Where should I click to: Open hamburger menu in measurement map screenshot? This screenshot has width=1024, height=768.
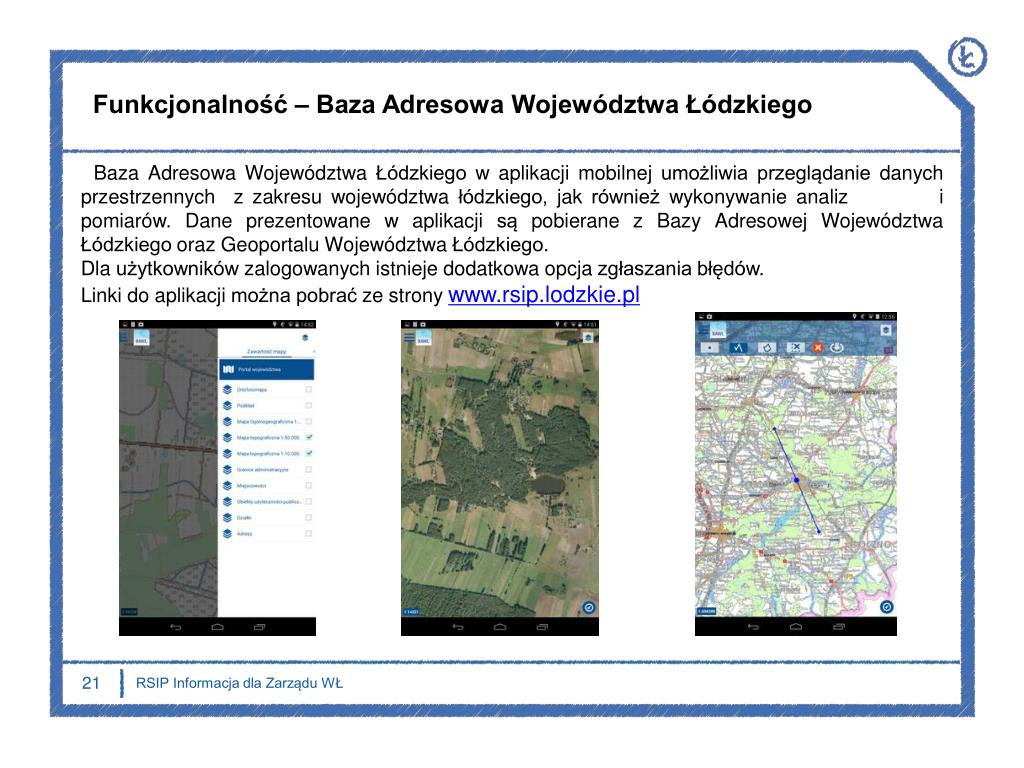point(703,331)
